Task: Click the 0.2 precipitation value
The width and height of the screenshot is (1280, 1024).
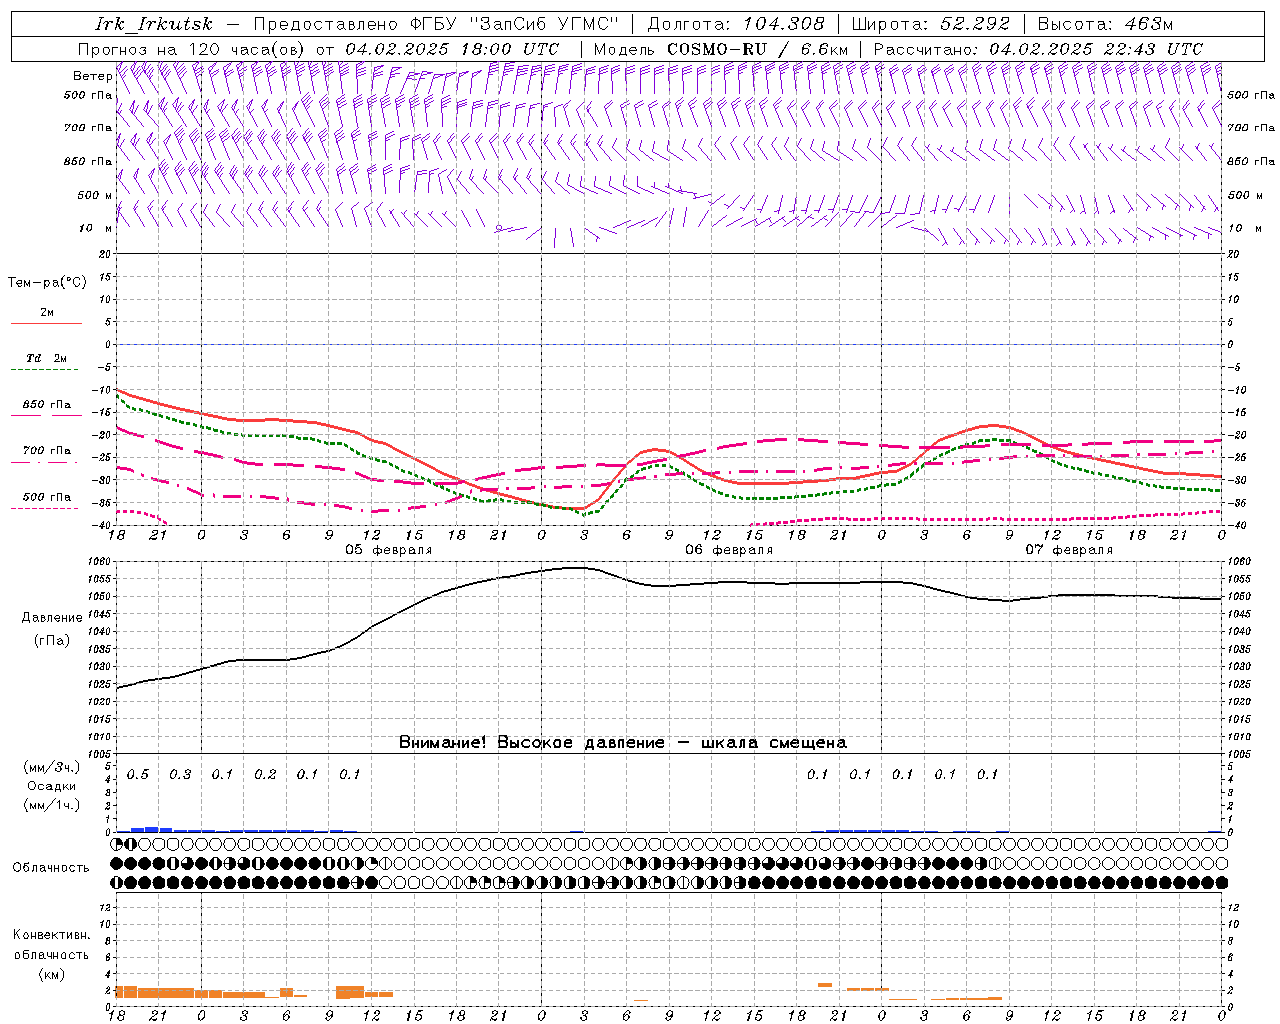Action: click(265, 774)
